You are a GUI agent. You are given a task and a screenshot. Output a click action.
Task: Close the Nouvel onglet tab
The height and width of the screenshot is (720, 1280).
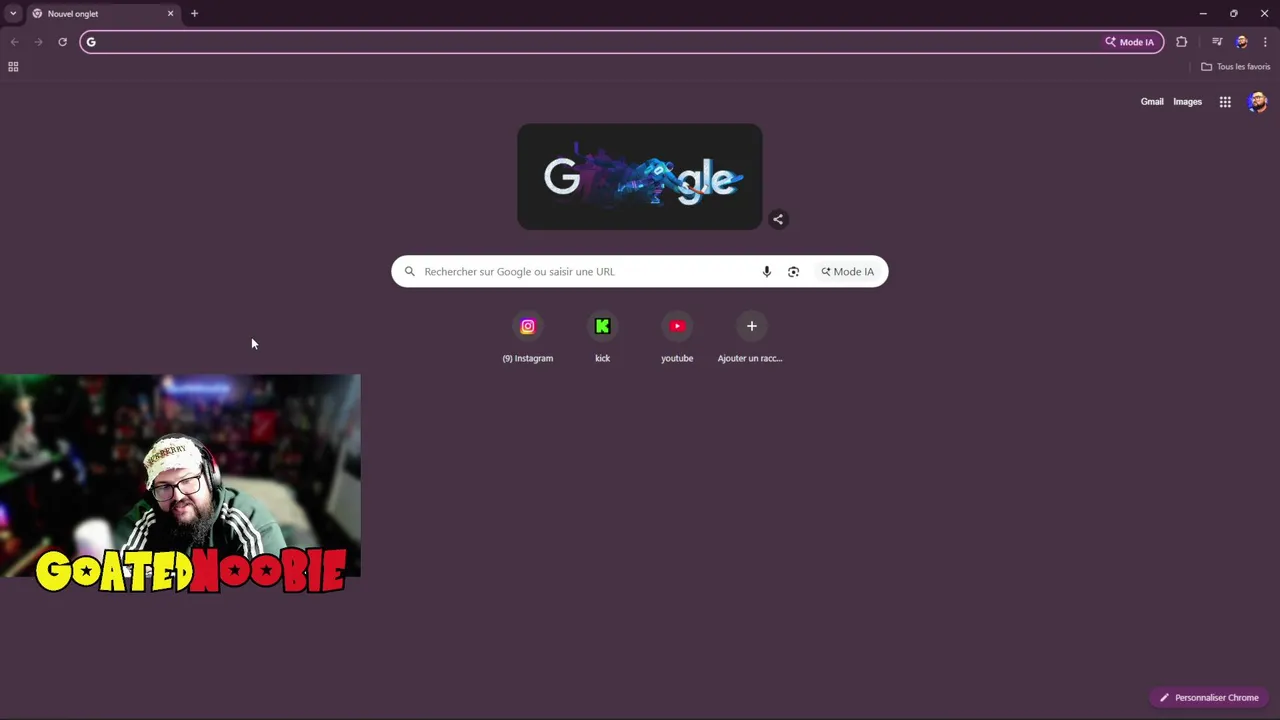point(170,13)
